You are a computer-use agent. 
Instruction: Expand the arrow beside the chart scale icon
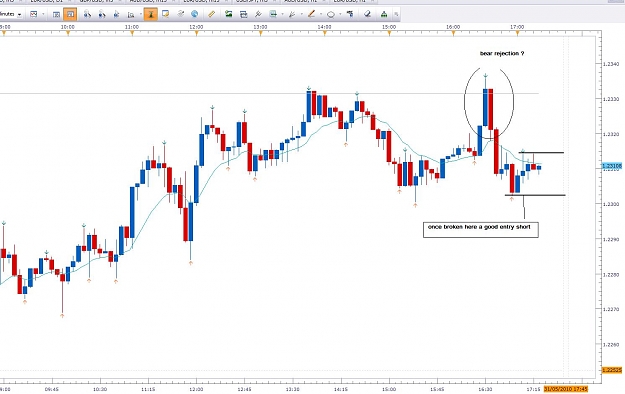pos(140,15)
